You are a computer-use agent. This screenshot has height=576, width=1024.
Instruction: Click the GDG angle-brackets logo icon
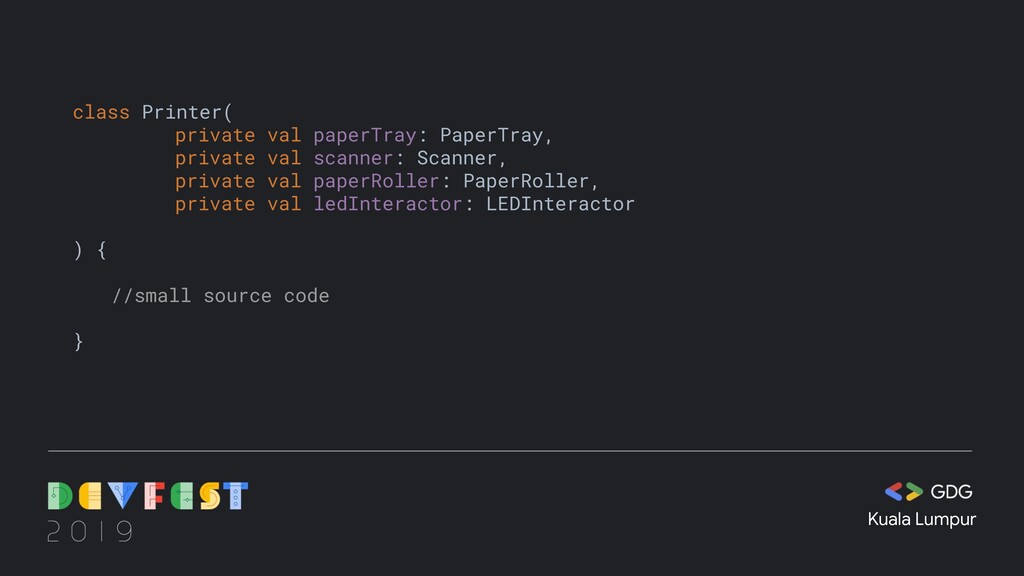904,491
